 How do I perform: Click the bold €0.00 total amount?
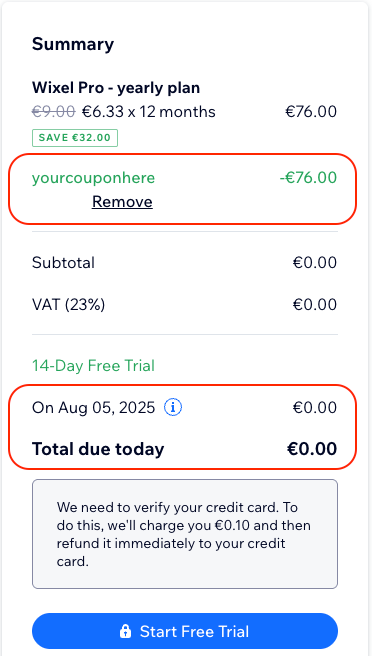(x=312, y=449)
